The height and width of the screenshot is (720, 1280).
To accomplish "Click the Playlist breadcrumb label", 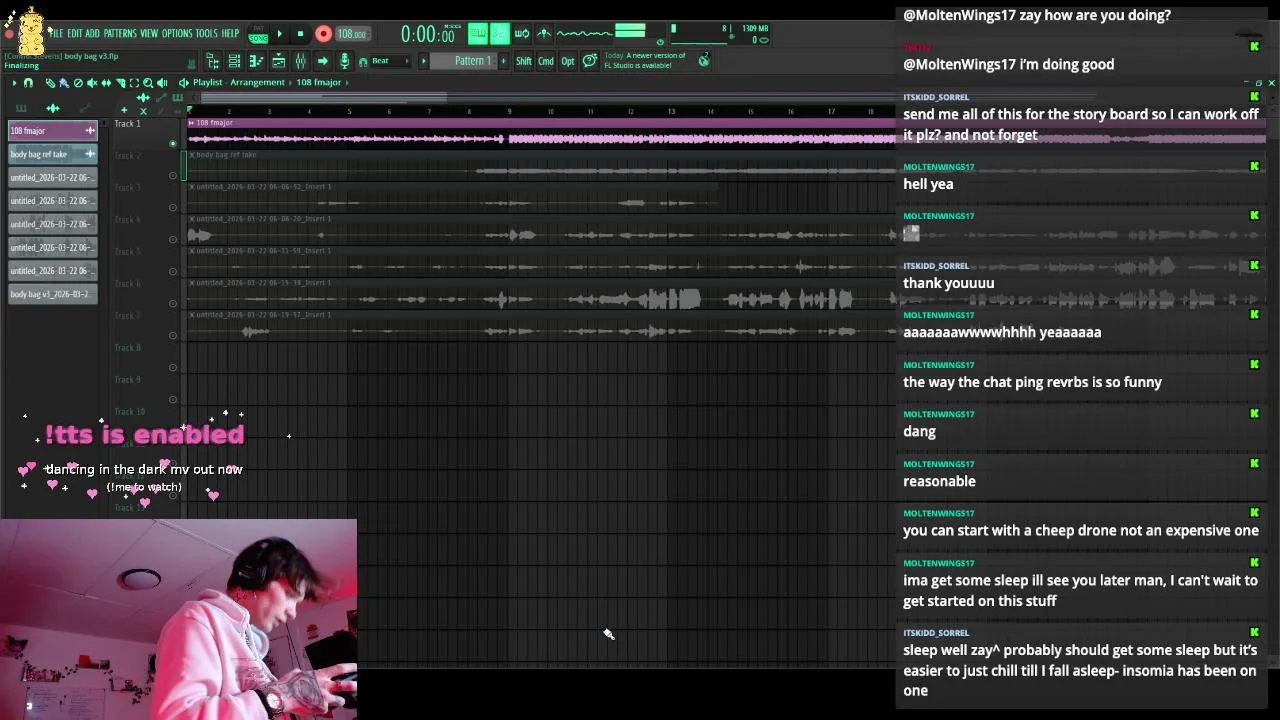I will pyautogui.click(x=208, y=83).
